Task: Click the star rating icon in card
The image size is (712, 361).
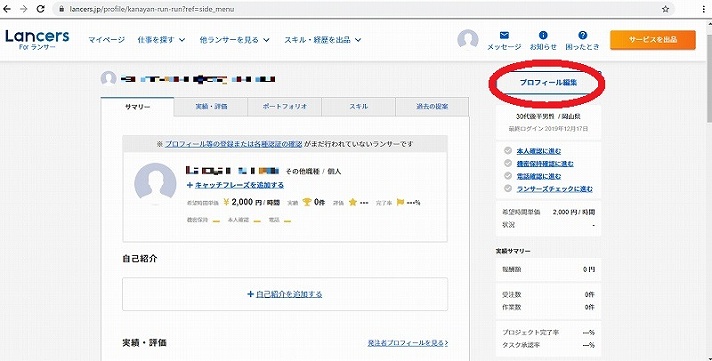Action: click(352, 202)
